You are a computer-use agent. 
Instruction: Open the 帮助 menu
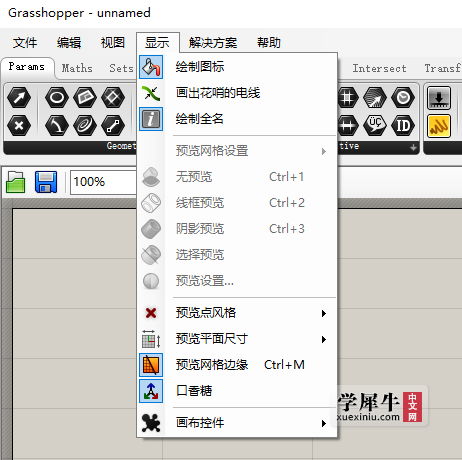pyautogui.click(x=269, y=43)
